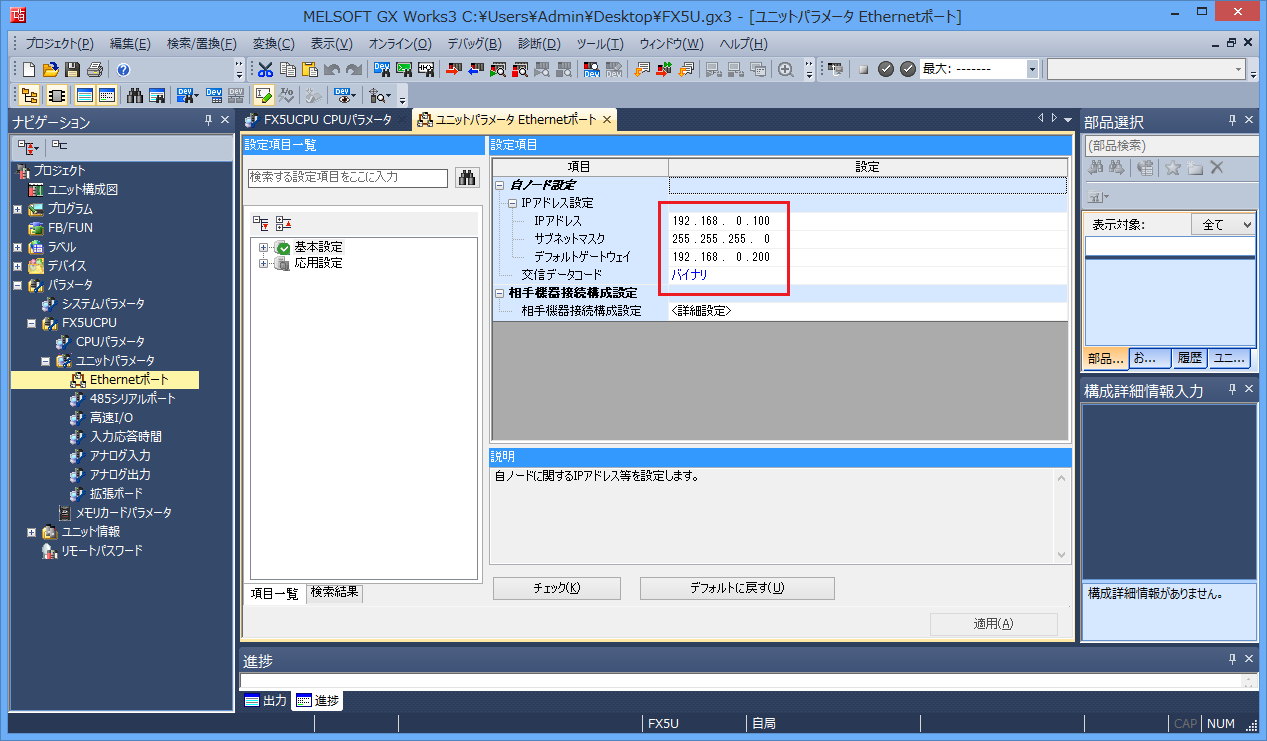The image size is (1267, 741).
Task: Click the Save project floppy disk icon
Action: click(72, 69)
